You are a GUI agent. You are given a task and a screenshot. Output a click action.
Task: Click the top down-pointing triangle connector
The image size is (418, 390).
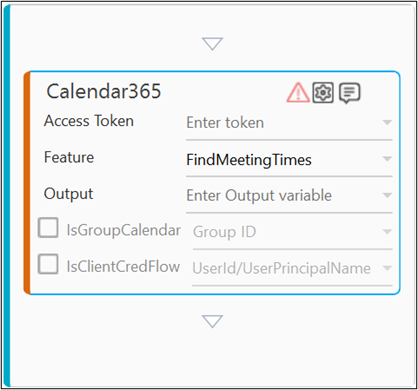tap(212, 44)
